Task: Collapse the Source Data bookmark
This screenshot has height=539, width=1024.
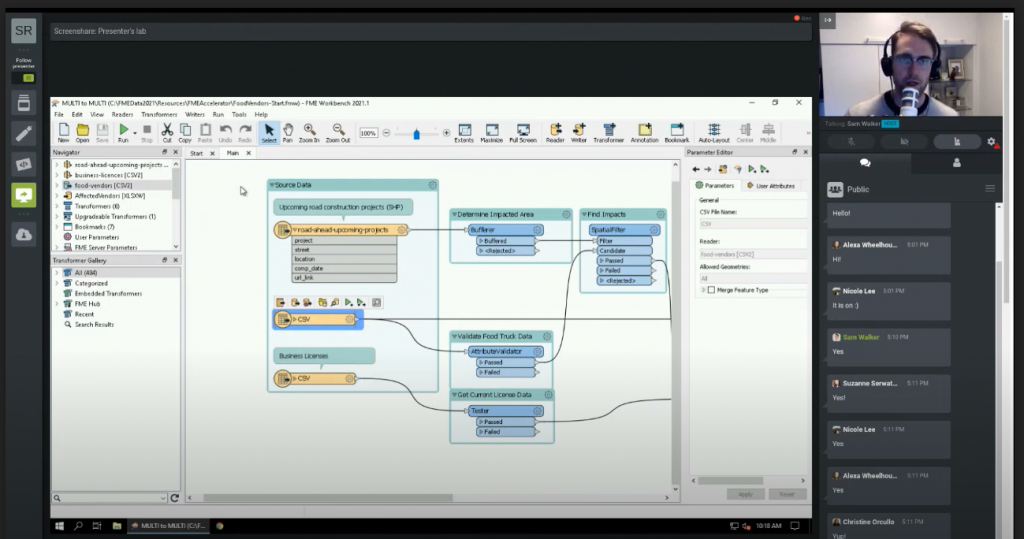Action: (272, 185)
